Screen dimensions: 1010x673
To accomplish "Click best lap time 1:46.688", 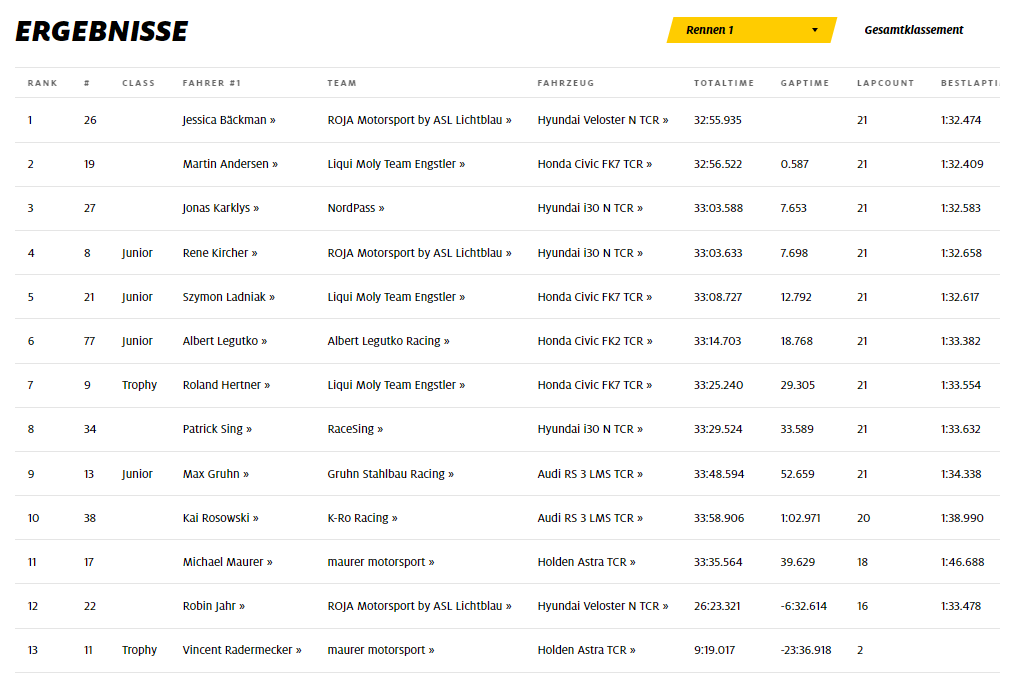I will (962, 562).
